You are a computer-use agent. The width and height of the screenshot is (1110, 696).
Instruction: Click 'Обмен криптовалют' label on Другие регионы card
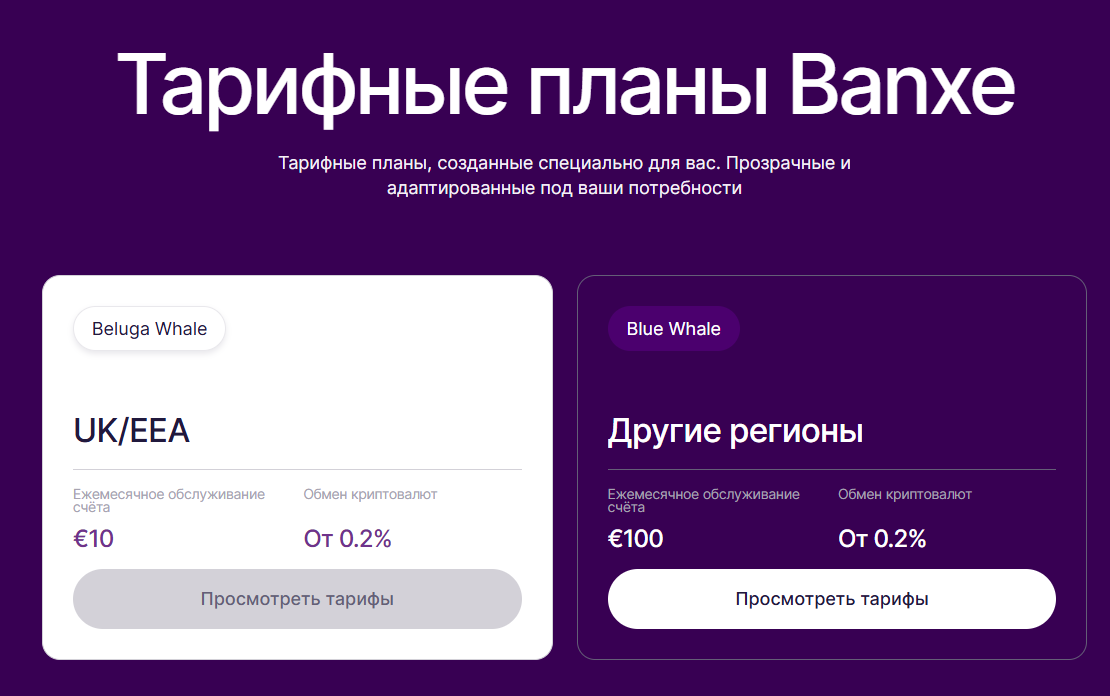coord(906,493)
